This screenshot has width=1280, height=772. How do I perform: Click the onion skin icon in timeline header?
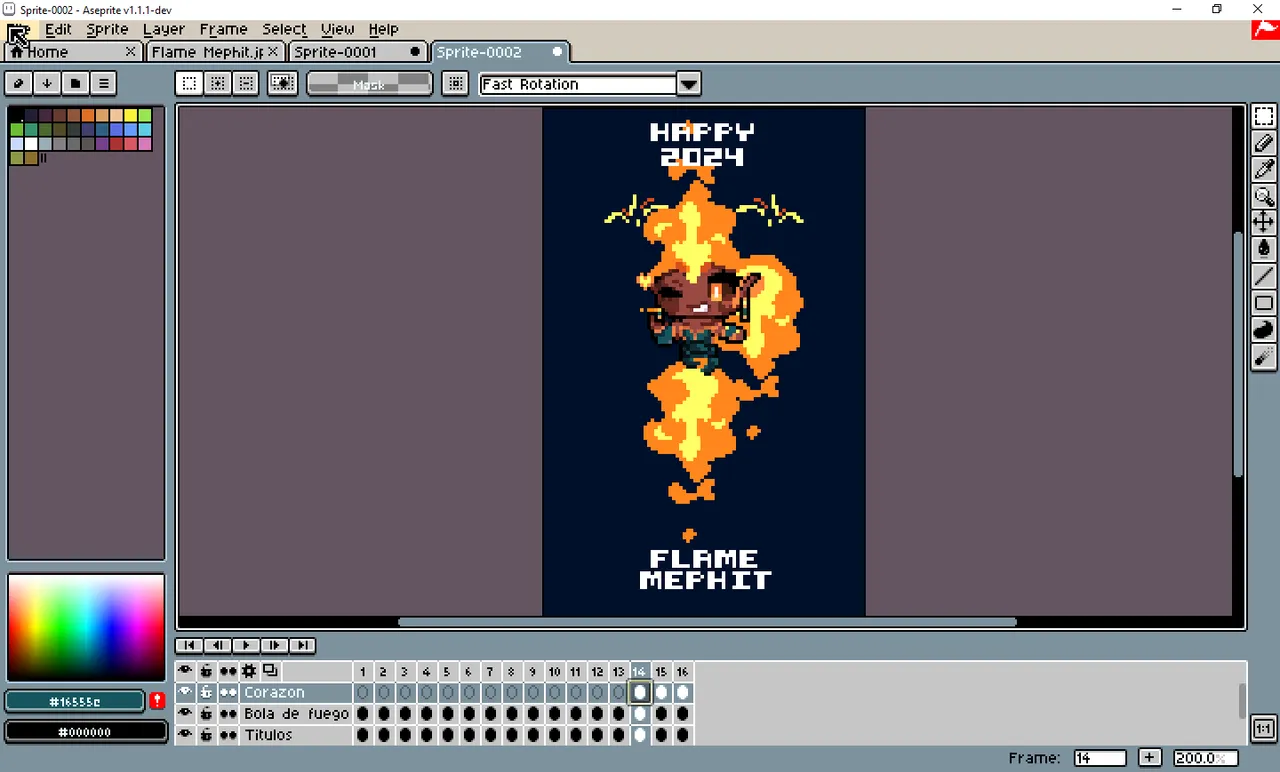(270, 671)
